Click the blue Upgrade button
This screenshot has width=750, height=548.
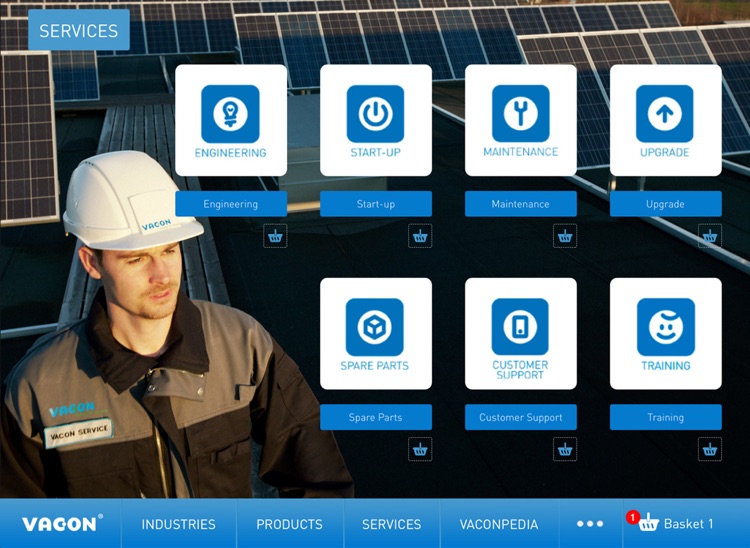click(x=666, y=204)
